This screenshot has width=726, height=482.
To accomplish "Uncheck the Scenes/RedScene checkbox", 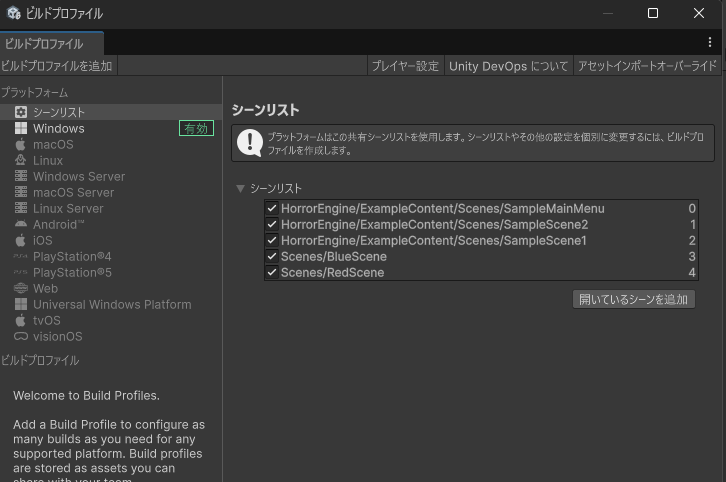I will coord(272,272).
